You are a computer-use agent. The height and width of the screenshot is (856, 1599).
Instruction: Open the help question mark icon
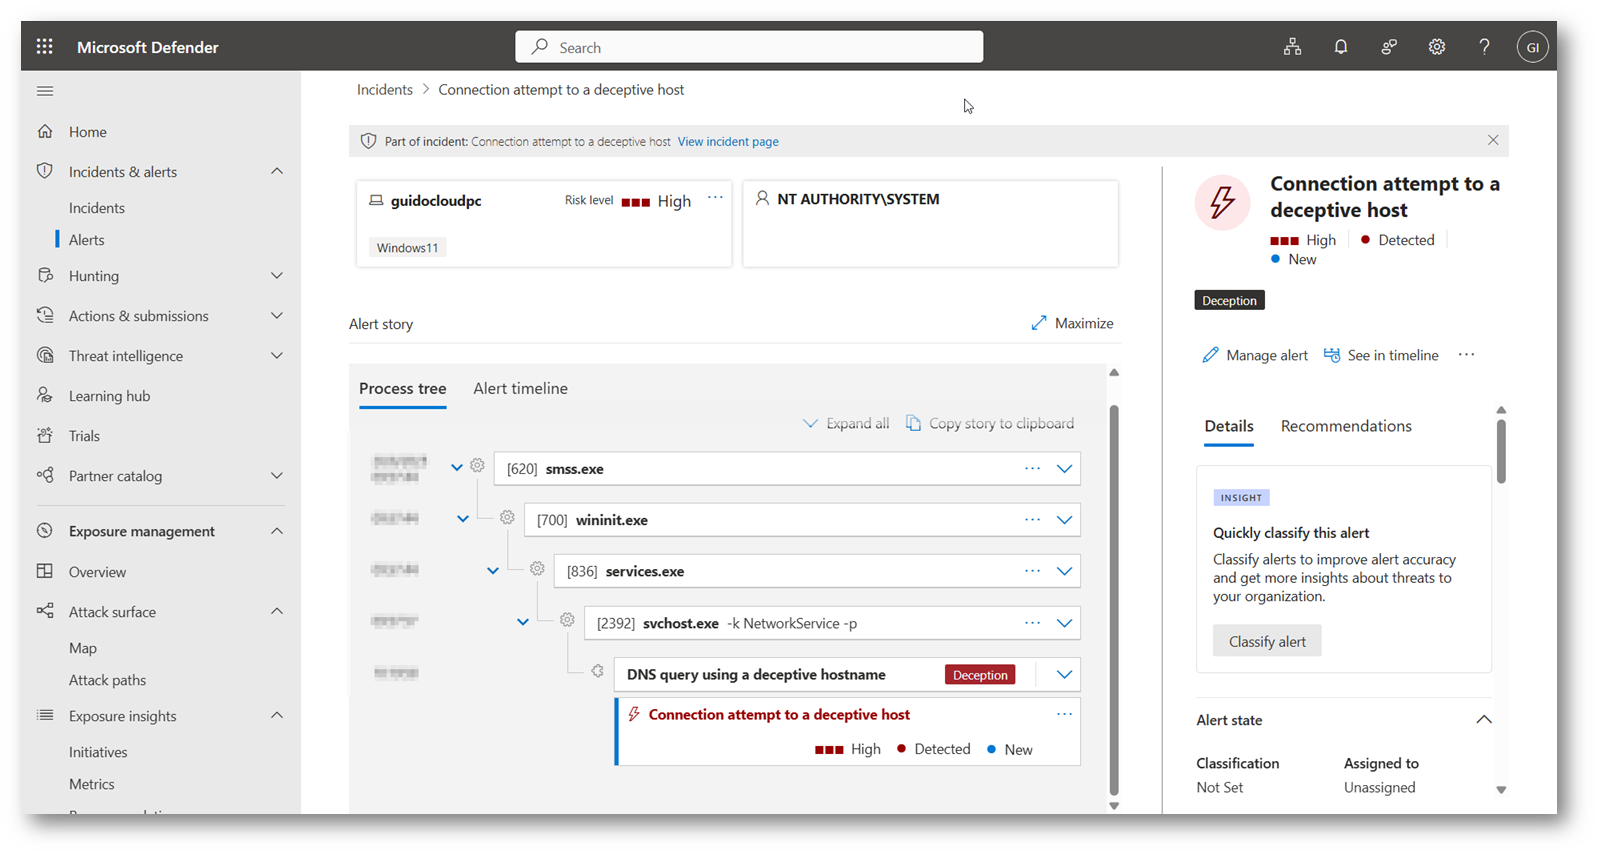1485,47
